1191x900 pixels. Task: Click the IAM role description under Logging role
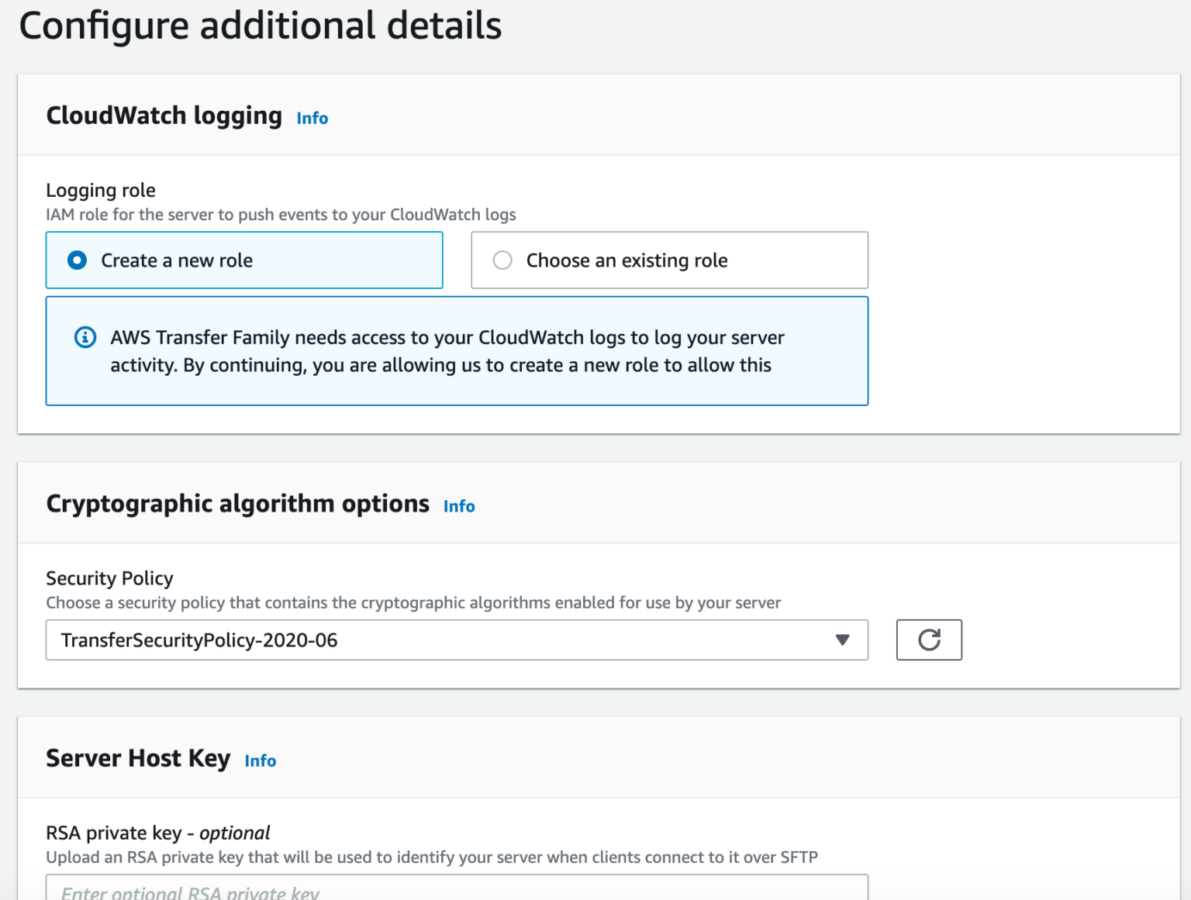[x=281, y=214]
